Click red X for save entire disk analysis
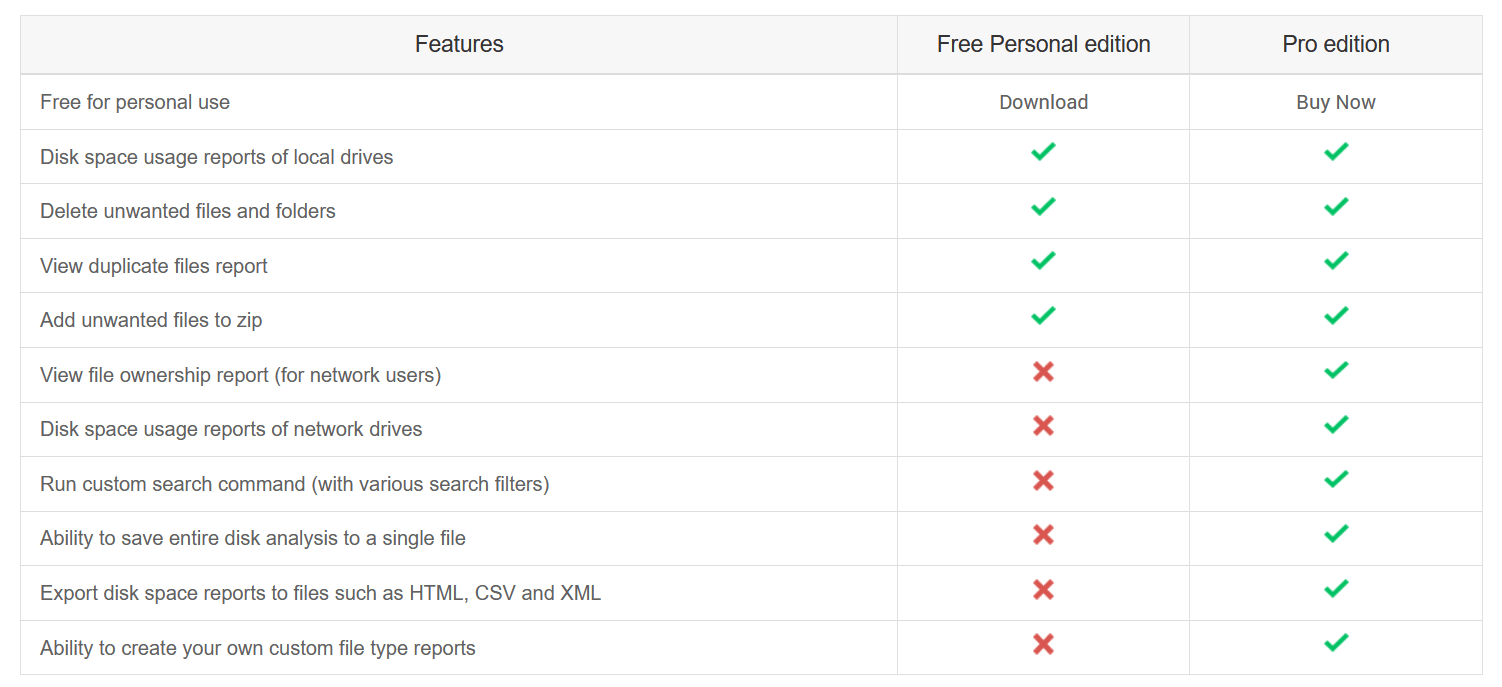This screenshot has width=1502, height=687. pyautogui.click(x=1043, y=535)
